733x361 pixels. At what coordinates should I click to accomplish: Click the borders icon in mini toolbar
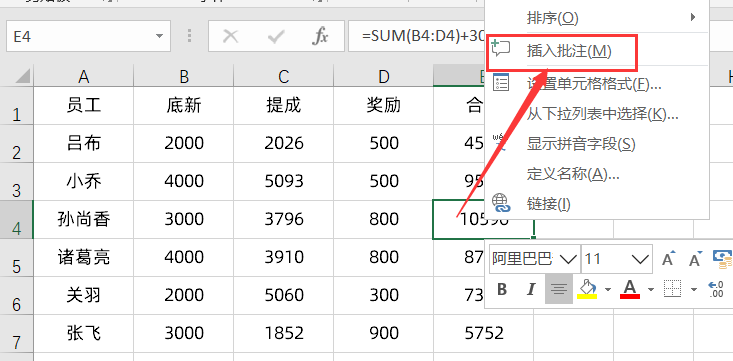pos(672,289)
